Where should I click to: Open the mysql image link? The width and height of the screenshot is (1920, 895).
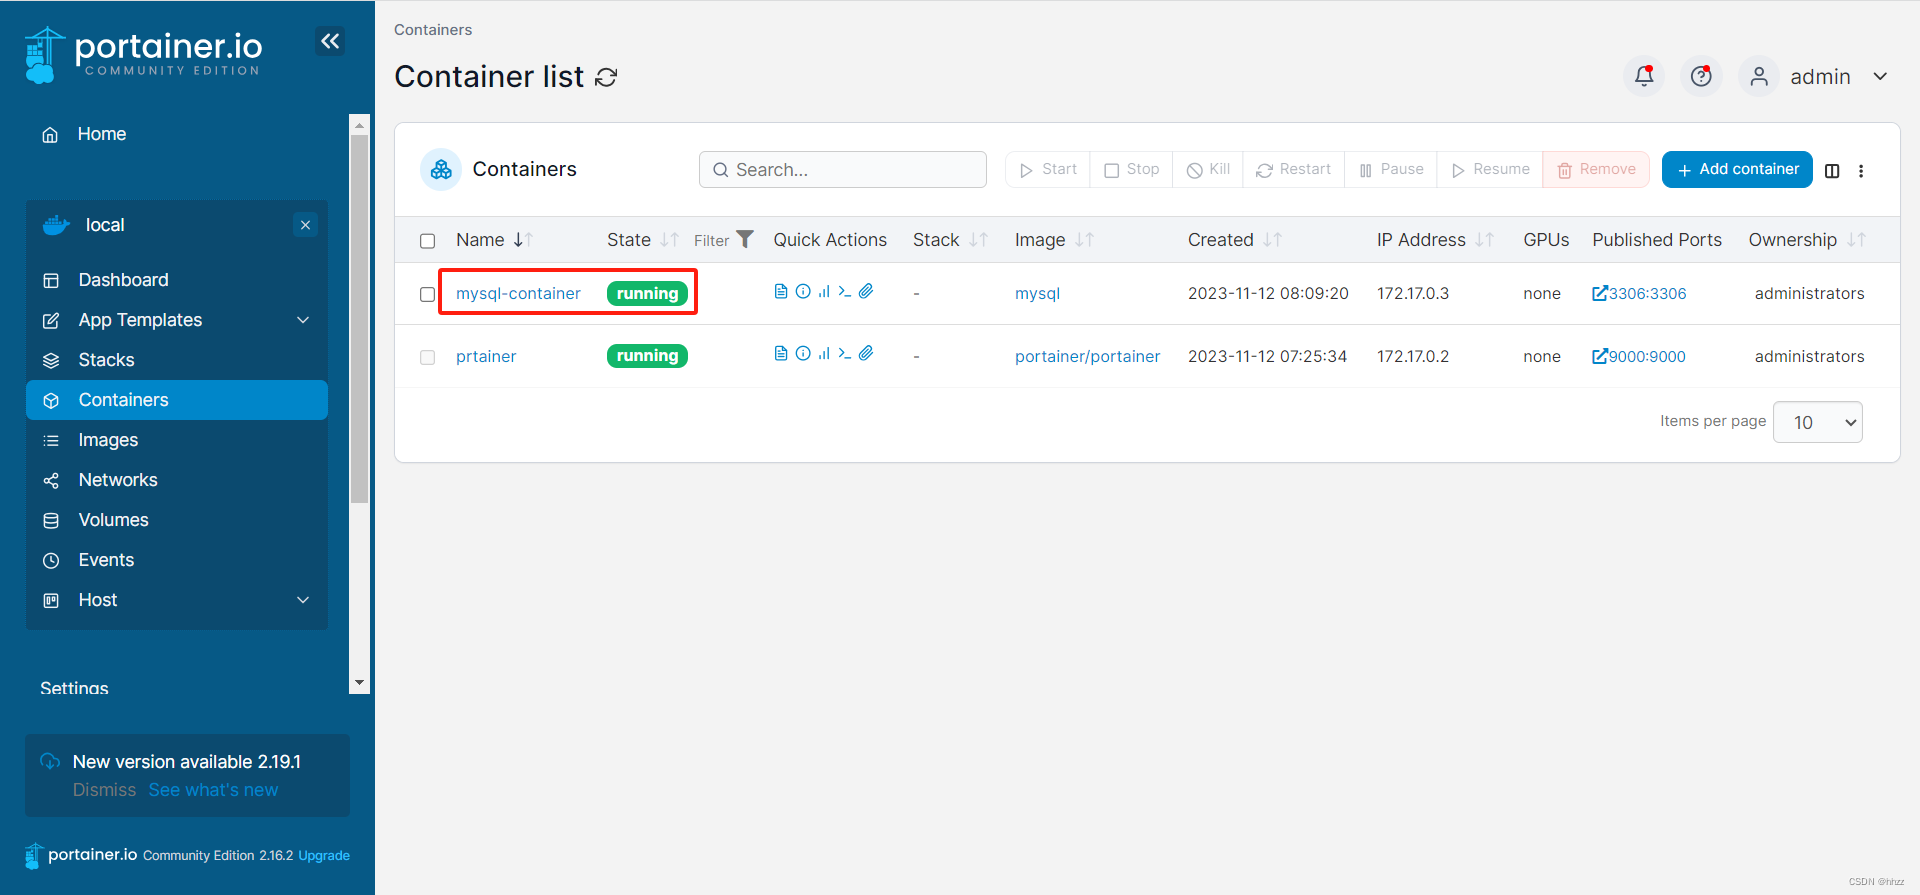[x=1037, y=293]
